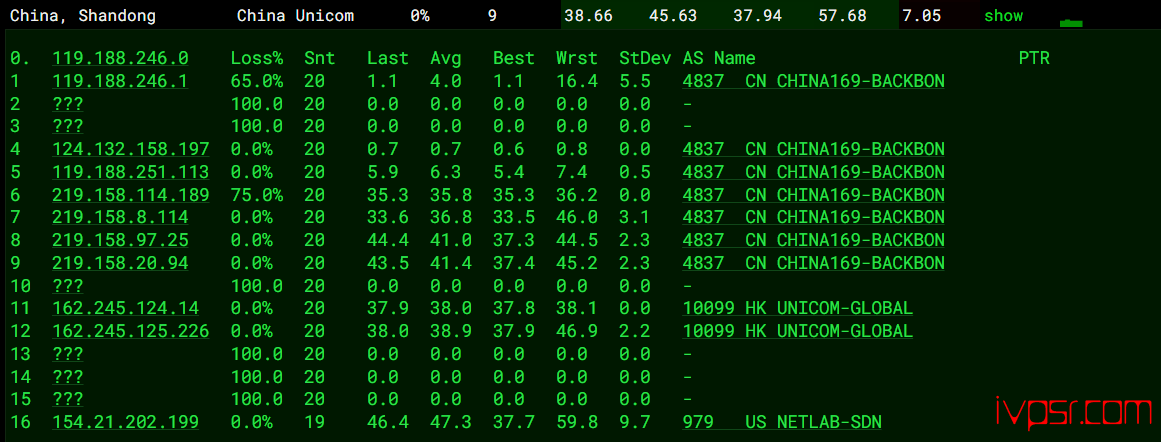This screenshot has height=442, width=1161.
Task: Select the 119.188.251.113 address link
Action: pyautogui.click(x=131, y=172)
